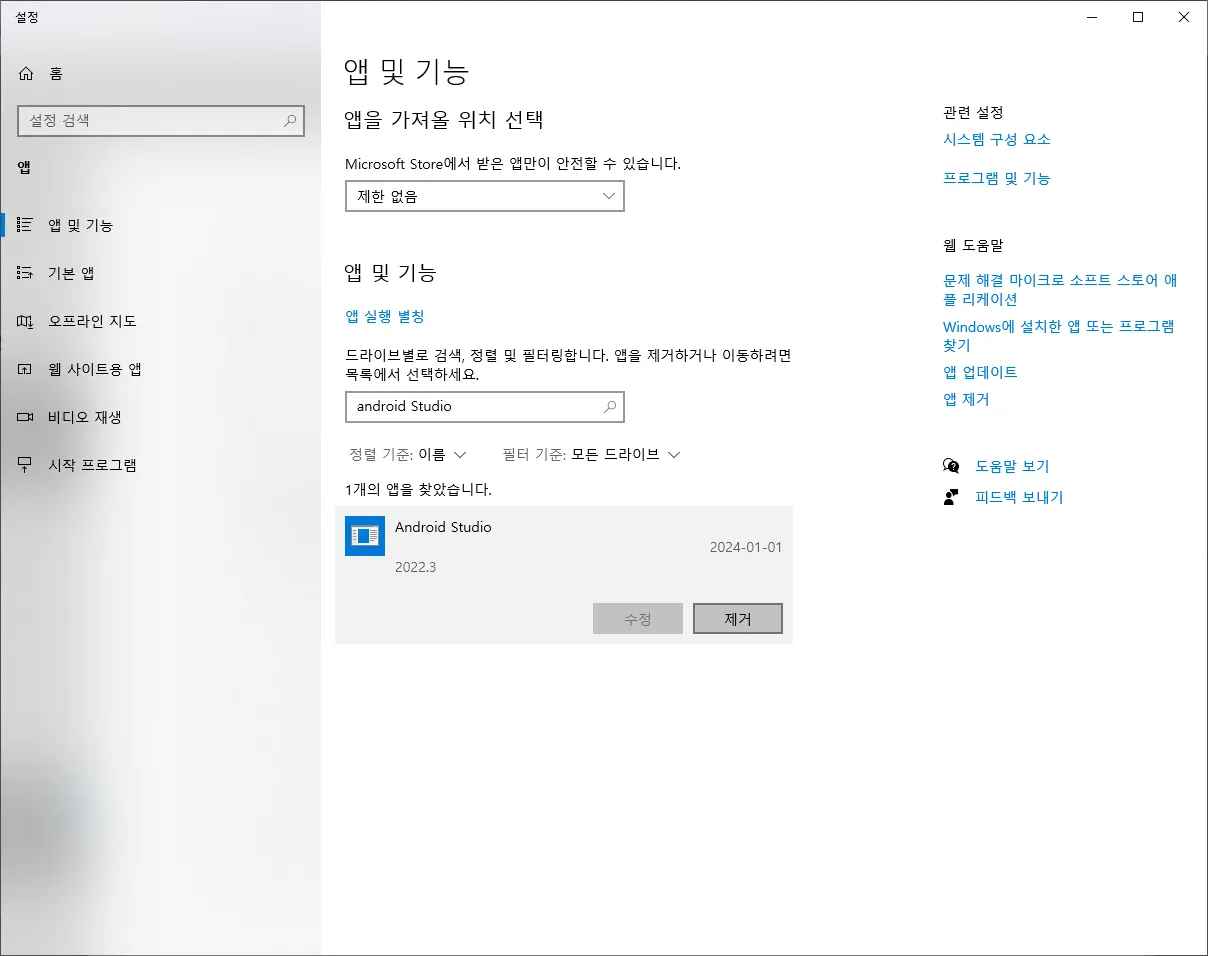Viewport: 1208px width, 956px height.
Task: Open the 앱 실행 별칭 link
Action: pos(385,316)
